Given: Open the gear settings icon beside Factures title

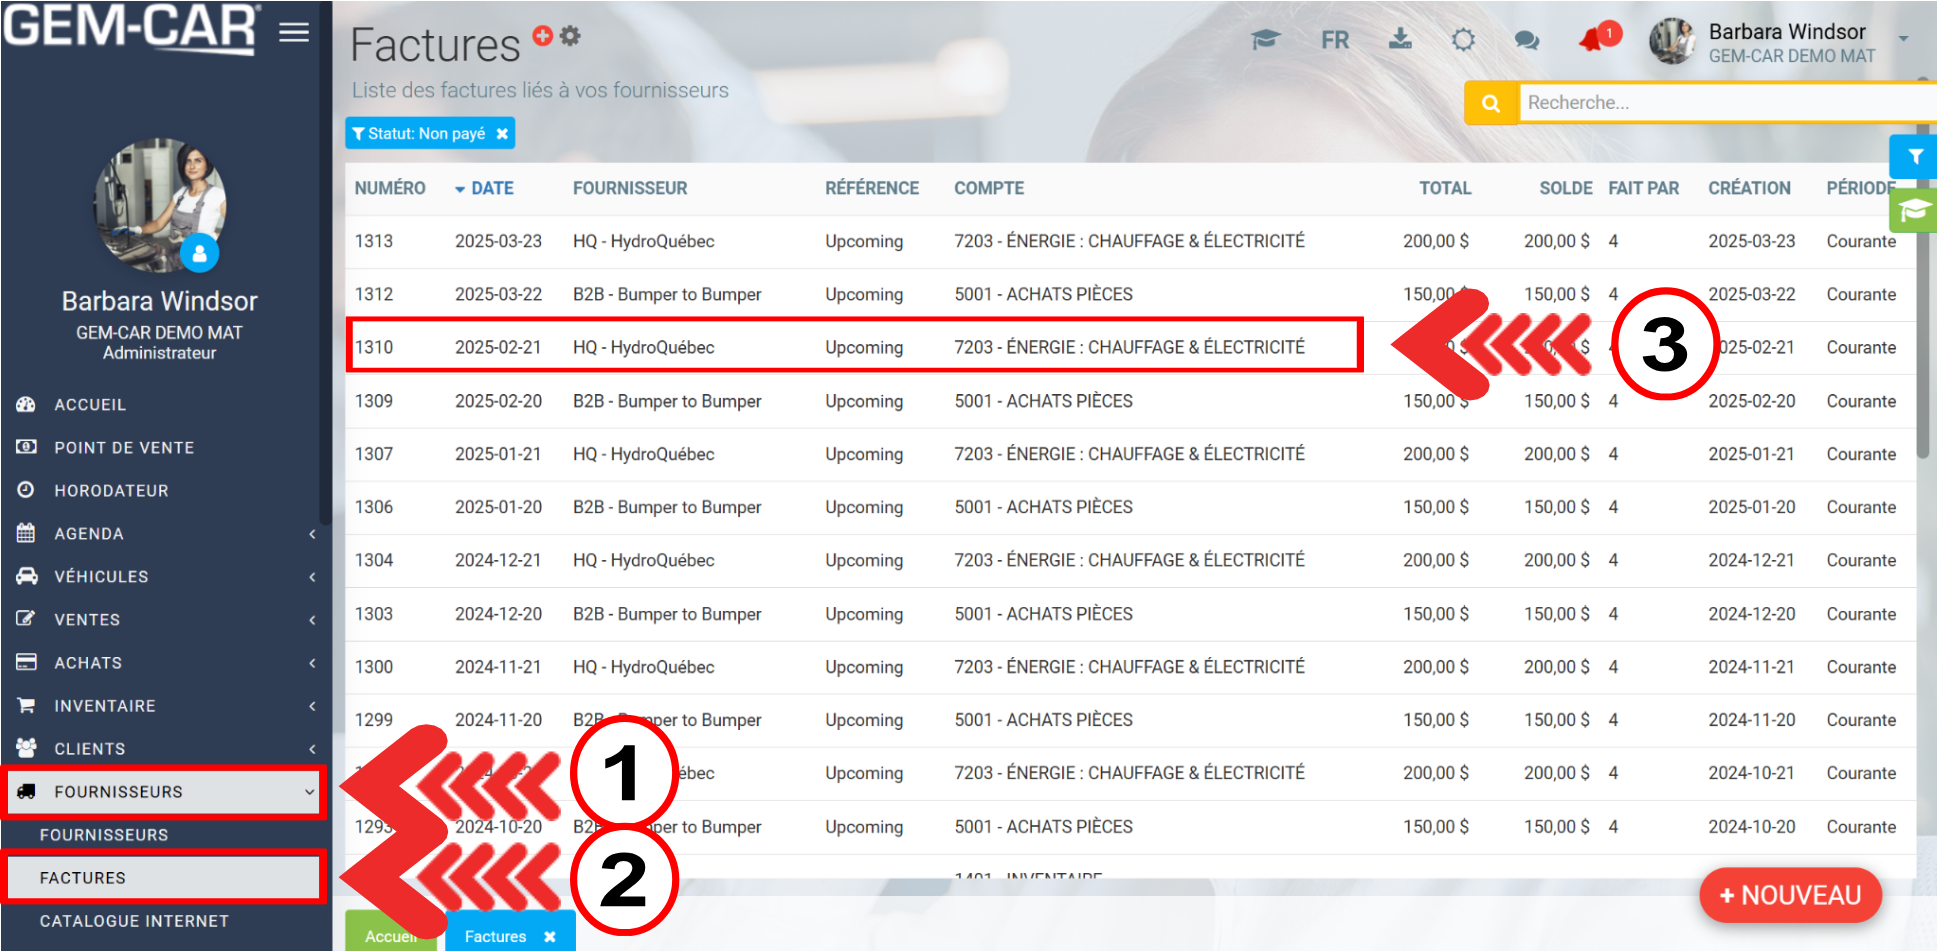Looking at the screenshot, I should pos(570,36).
